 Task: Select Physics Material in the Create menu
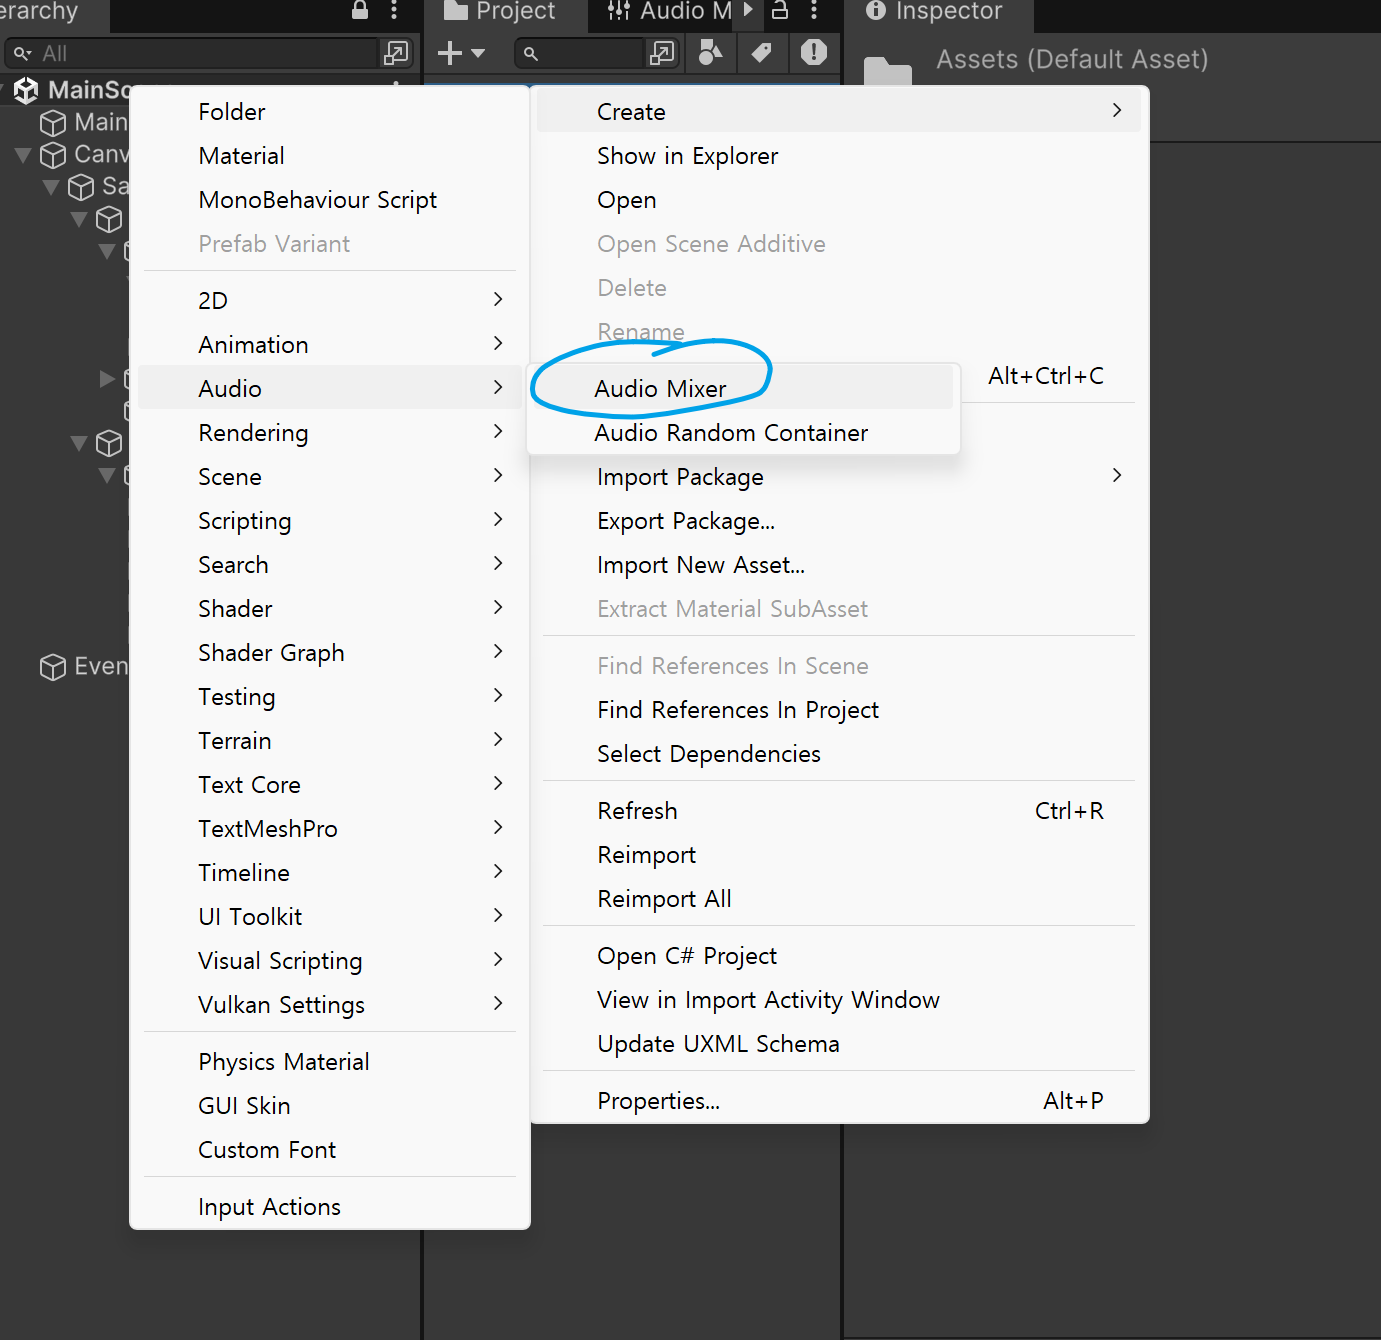pyautogui.click(x=329, y=1061)
